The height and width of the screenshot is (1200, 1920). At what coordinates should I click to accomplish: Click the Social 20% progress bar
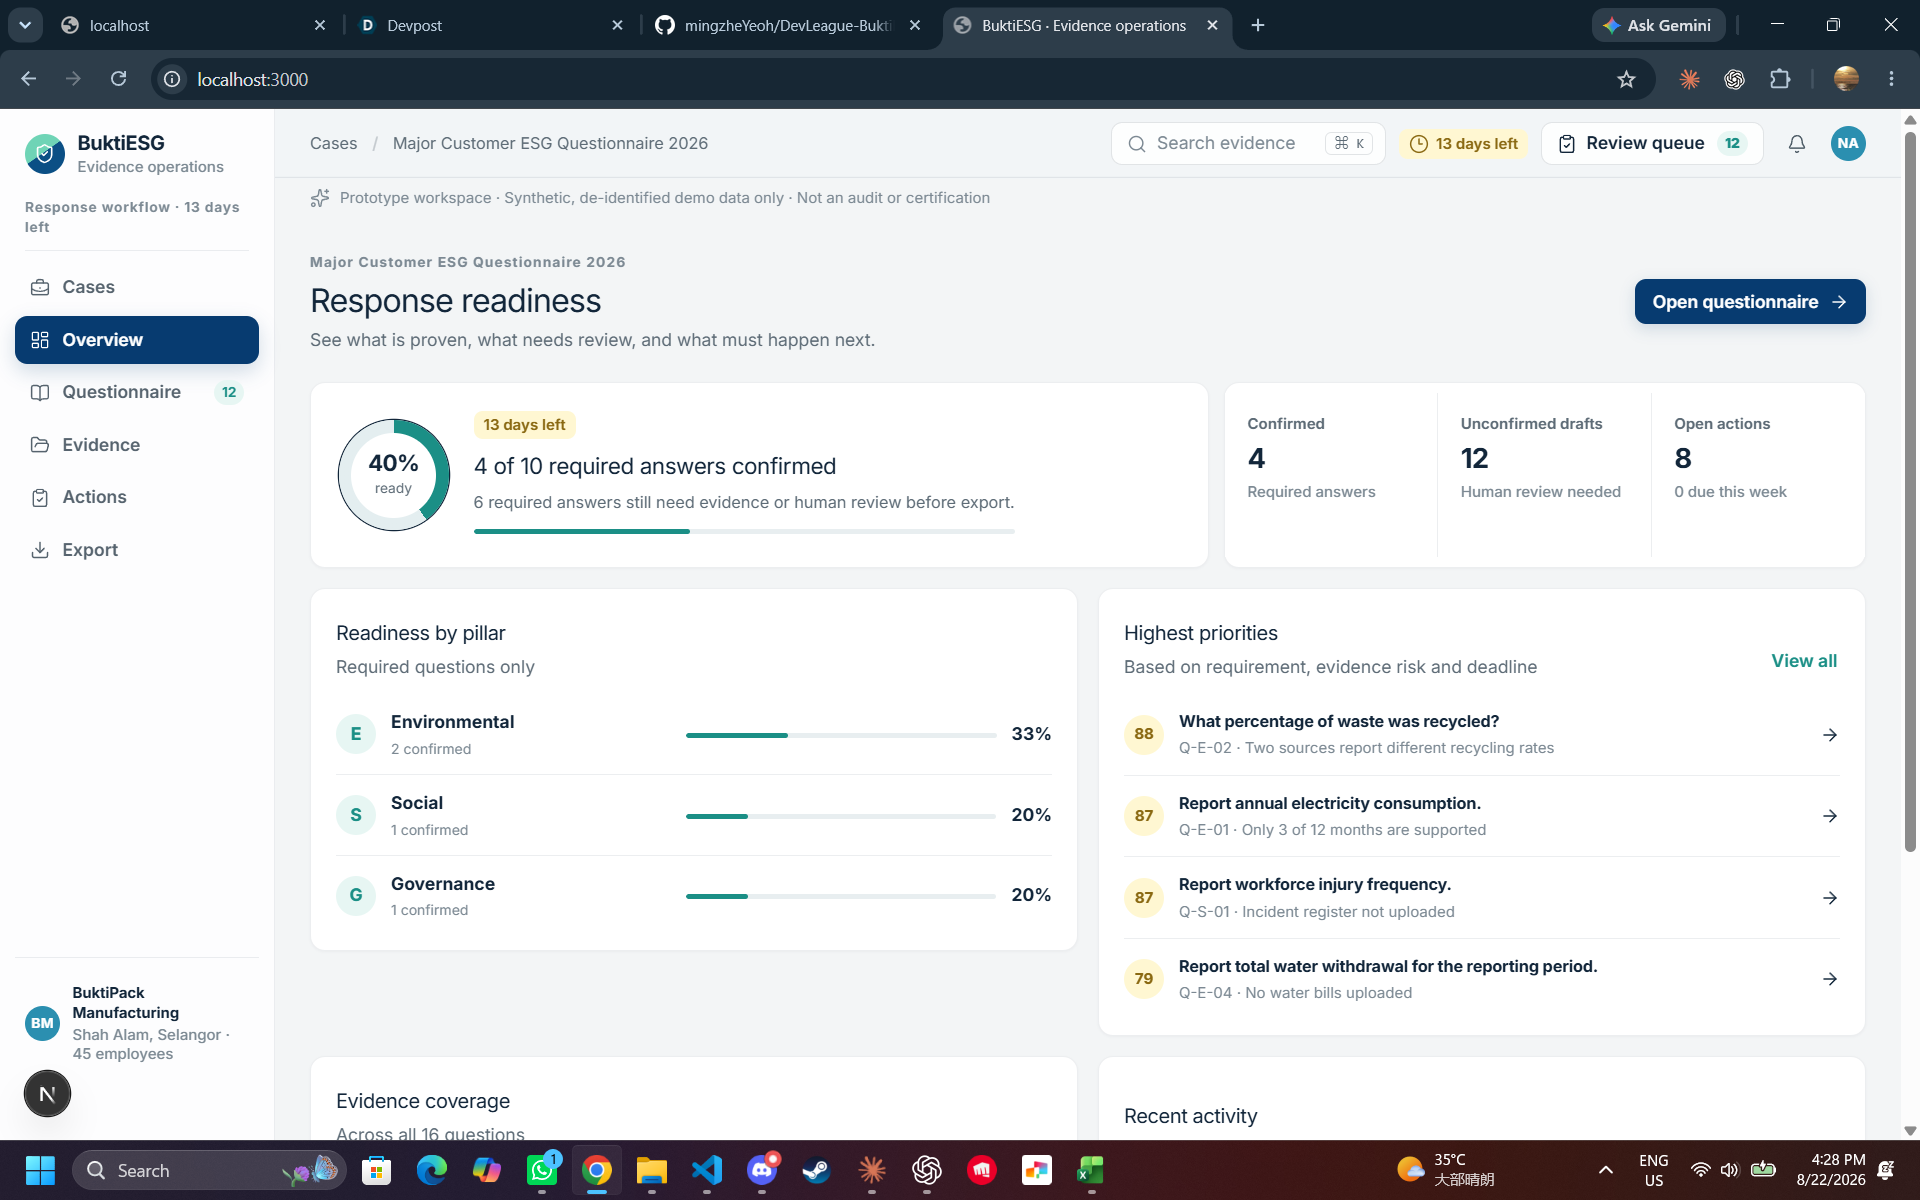point(841,816)
